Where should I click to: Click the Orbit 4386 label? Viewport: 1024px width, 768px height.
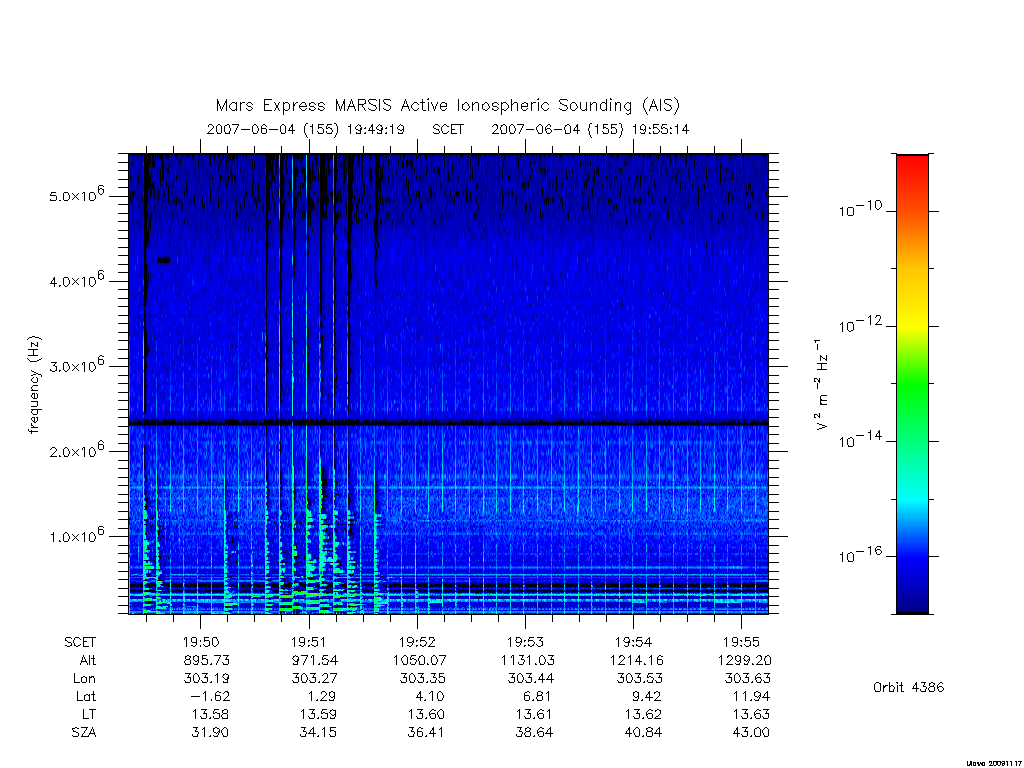click(x=908, y=687)
